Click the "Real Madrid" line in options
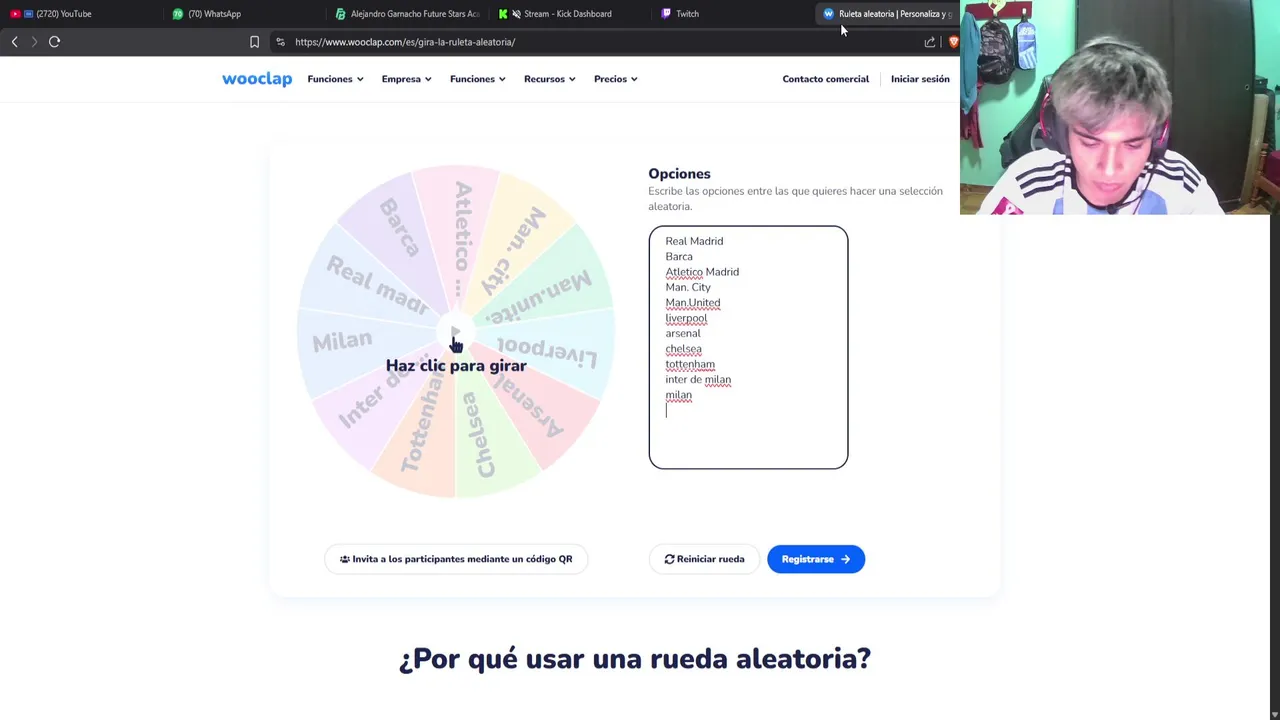This screenshot has height=720, width=1280. pyautogui.click(x=694, y=241)
